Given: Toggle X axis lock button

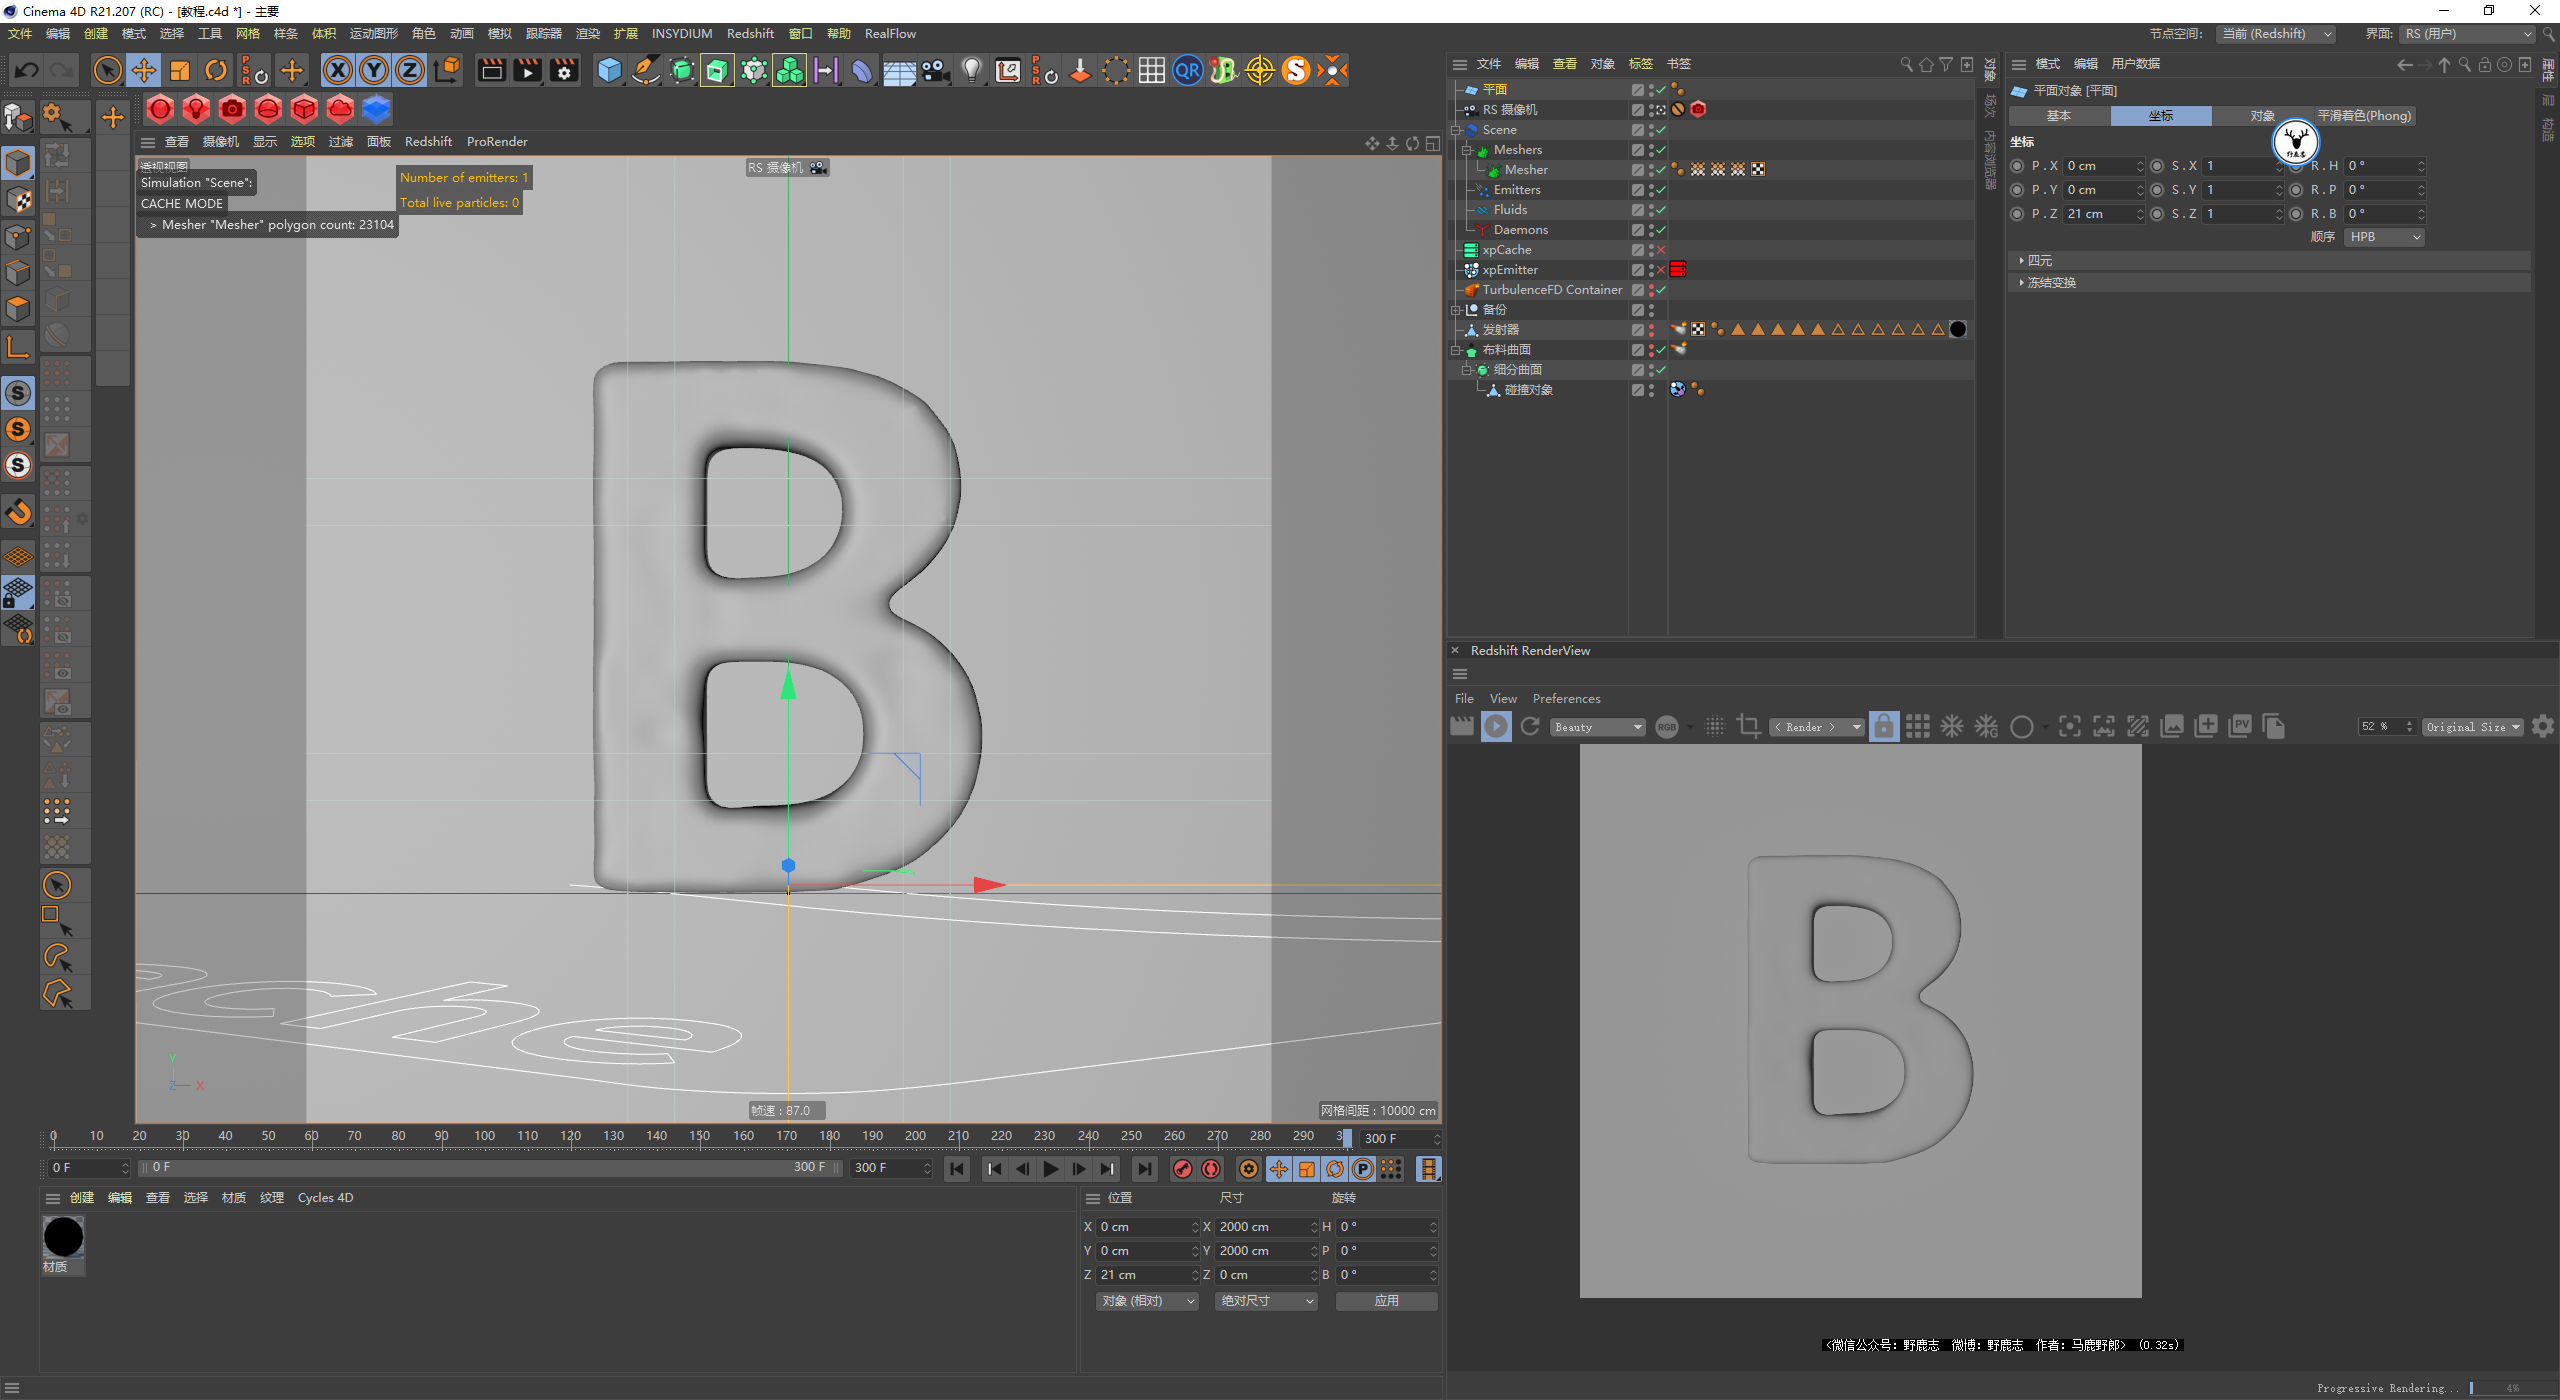Looking at the screenshot, I should [338, 70].
